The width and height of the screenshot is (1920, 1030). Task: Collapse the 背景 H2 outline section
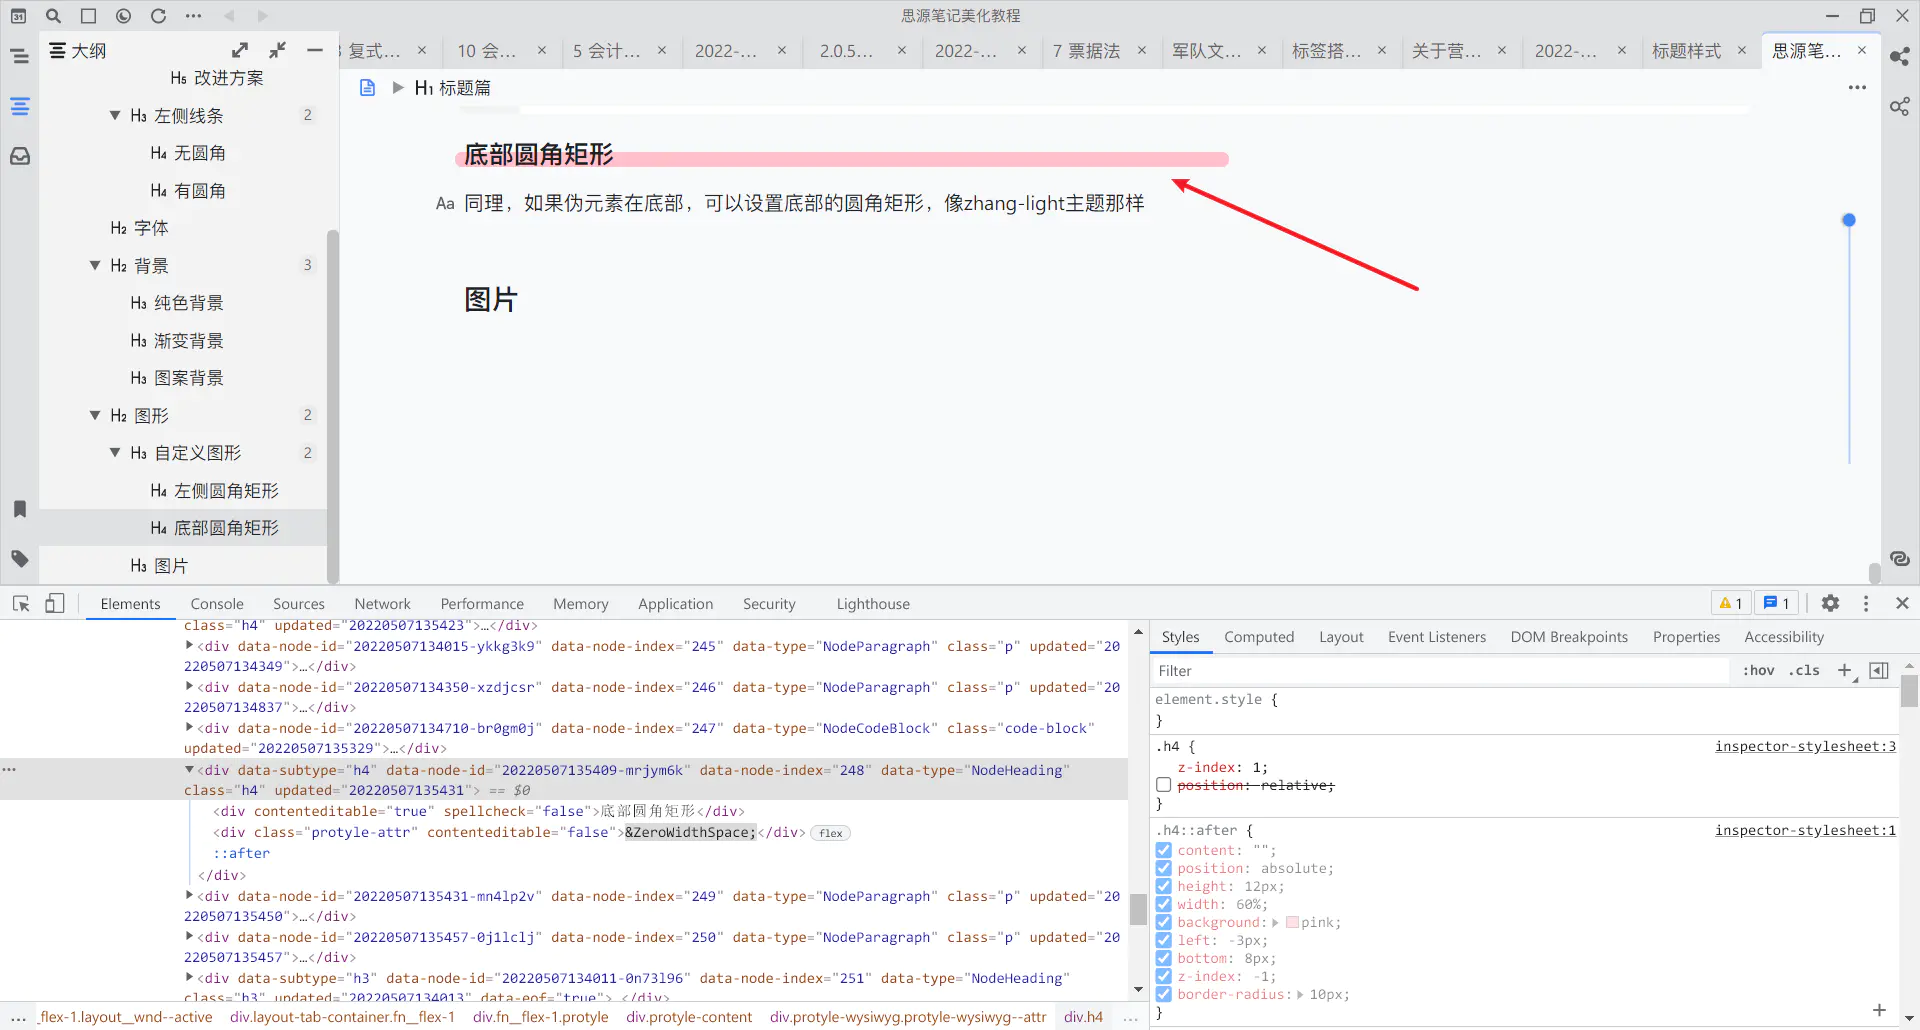95,266
